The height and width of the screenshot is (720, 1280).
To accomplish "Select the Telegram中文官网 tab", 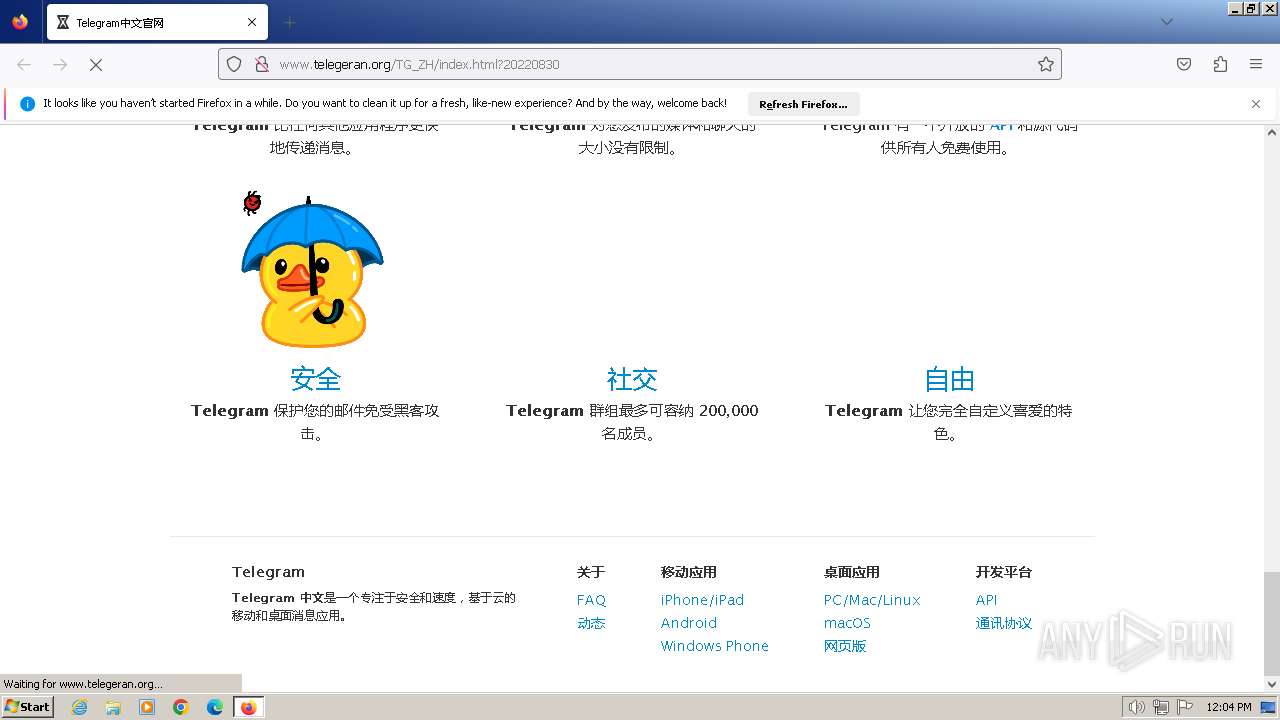I will 157,22.
